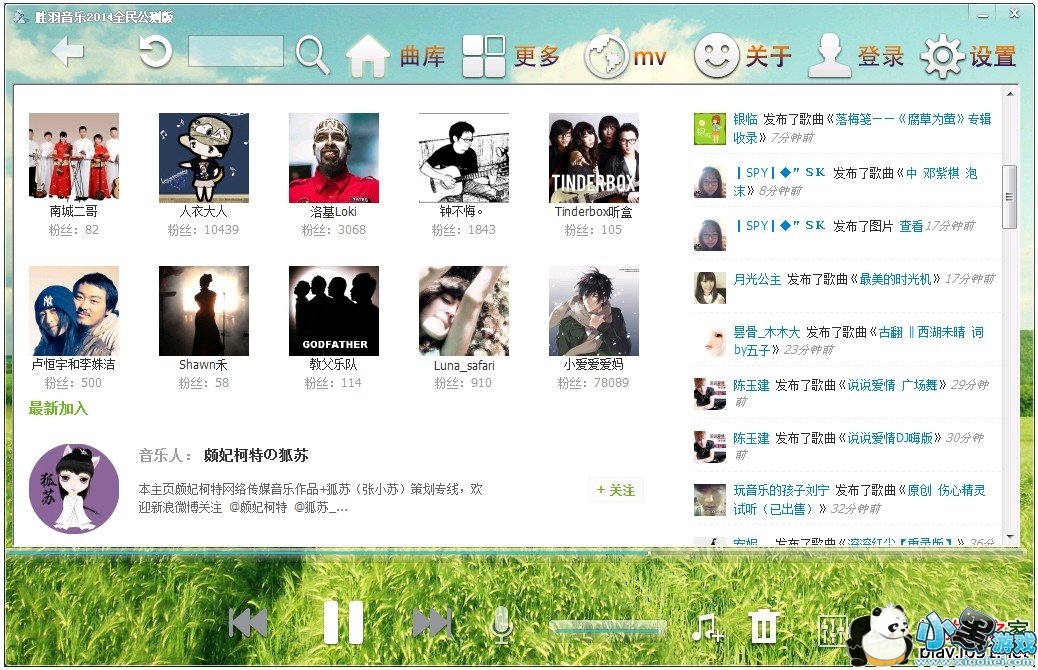Click the + 关注 follow button
1038x670 pixels.
[x=616, y=490]
